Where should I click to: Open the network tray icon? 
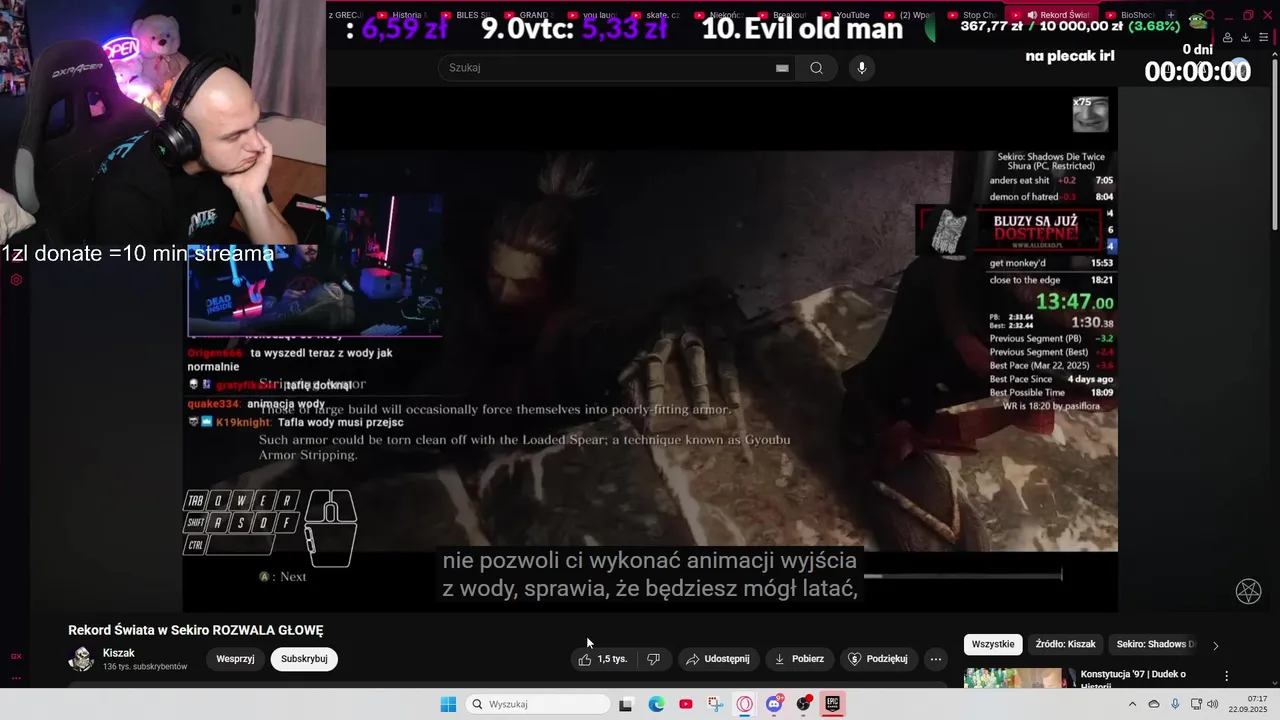tap(1196, 704)
